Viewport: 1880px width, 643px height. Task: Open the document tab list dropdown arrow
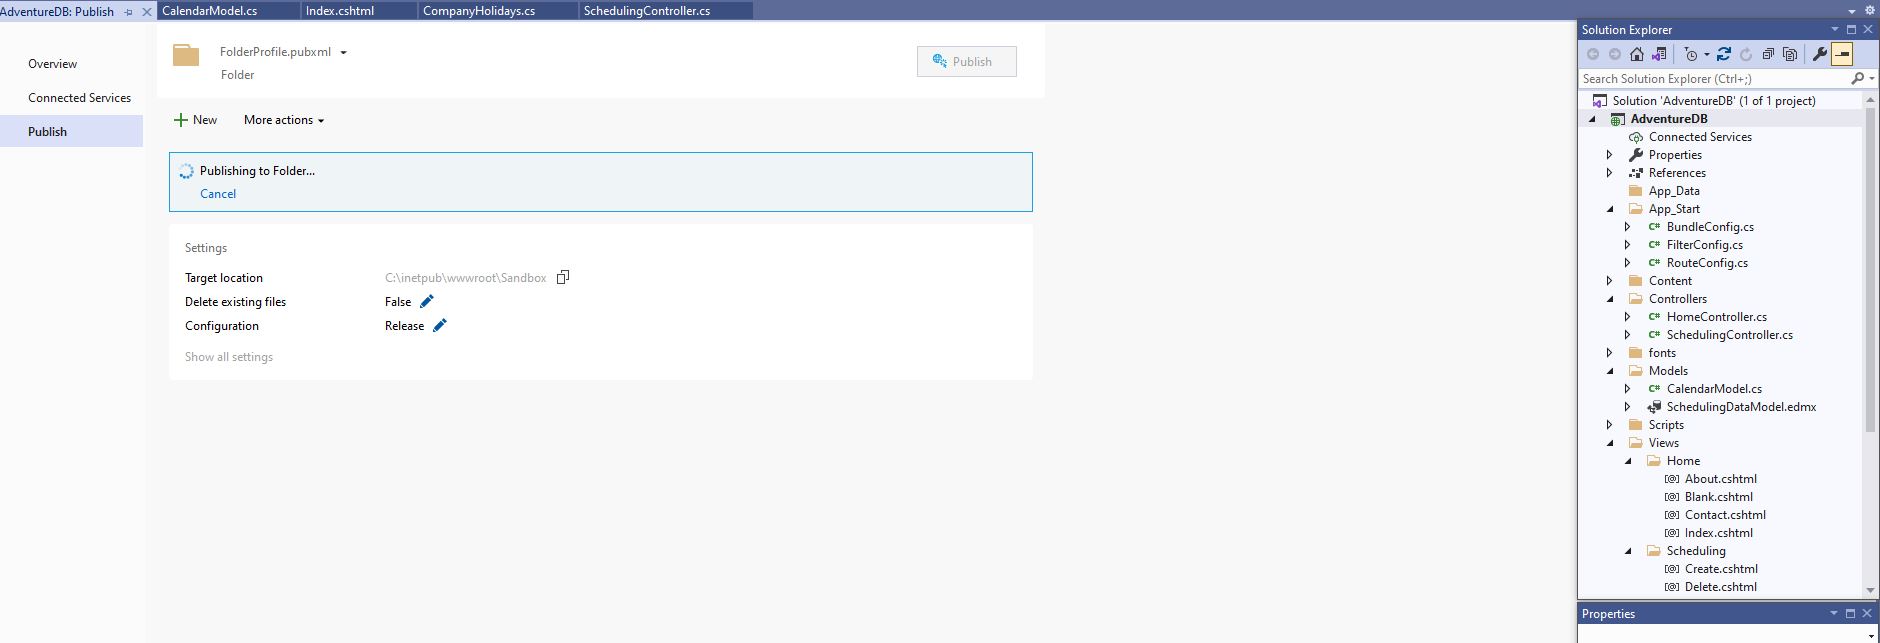click(1852, 11)
